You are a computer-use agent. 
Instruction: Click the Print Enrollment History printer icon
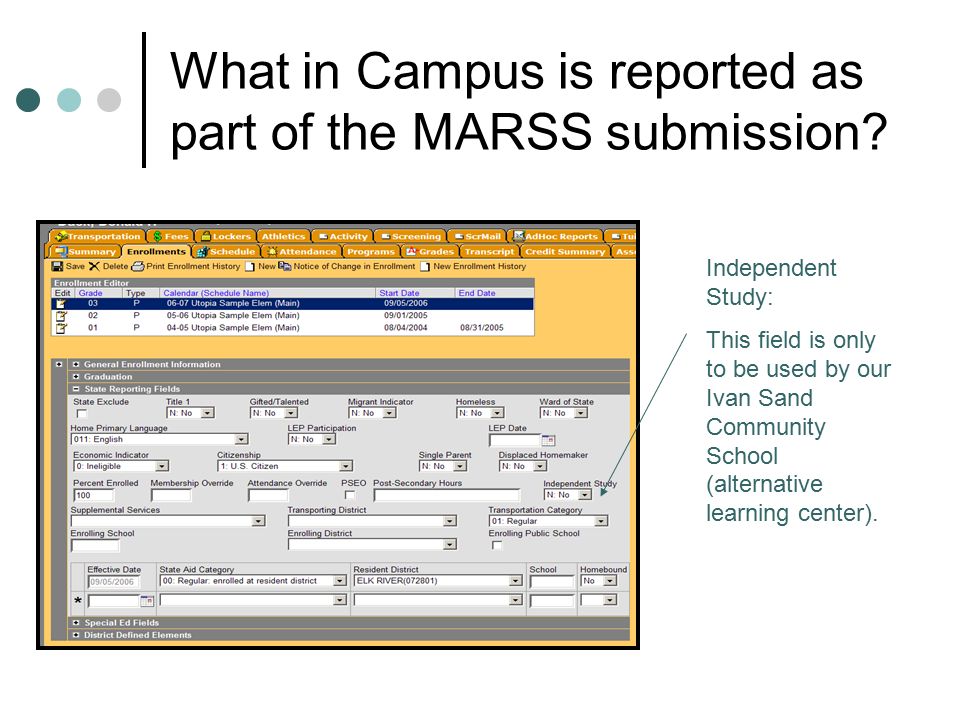pyautogui.click(x=138, y=266)
